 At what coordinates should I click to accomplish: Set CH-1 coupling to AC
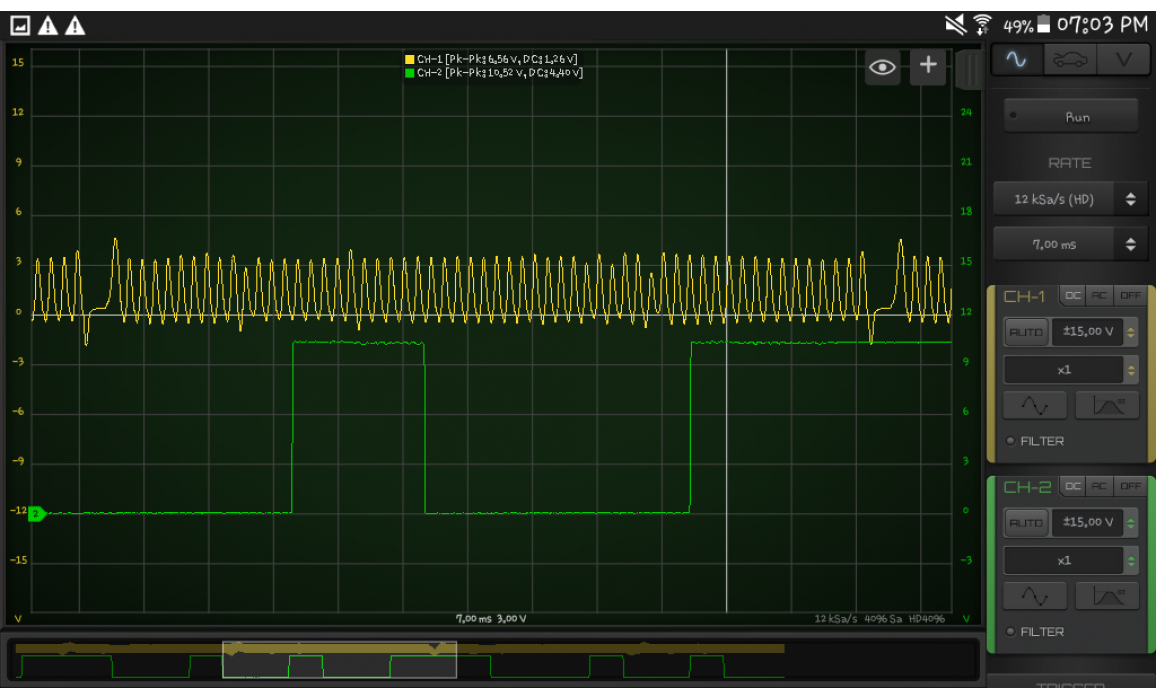tap(1100, 296)
